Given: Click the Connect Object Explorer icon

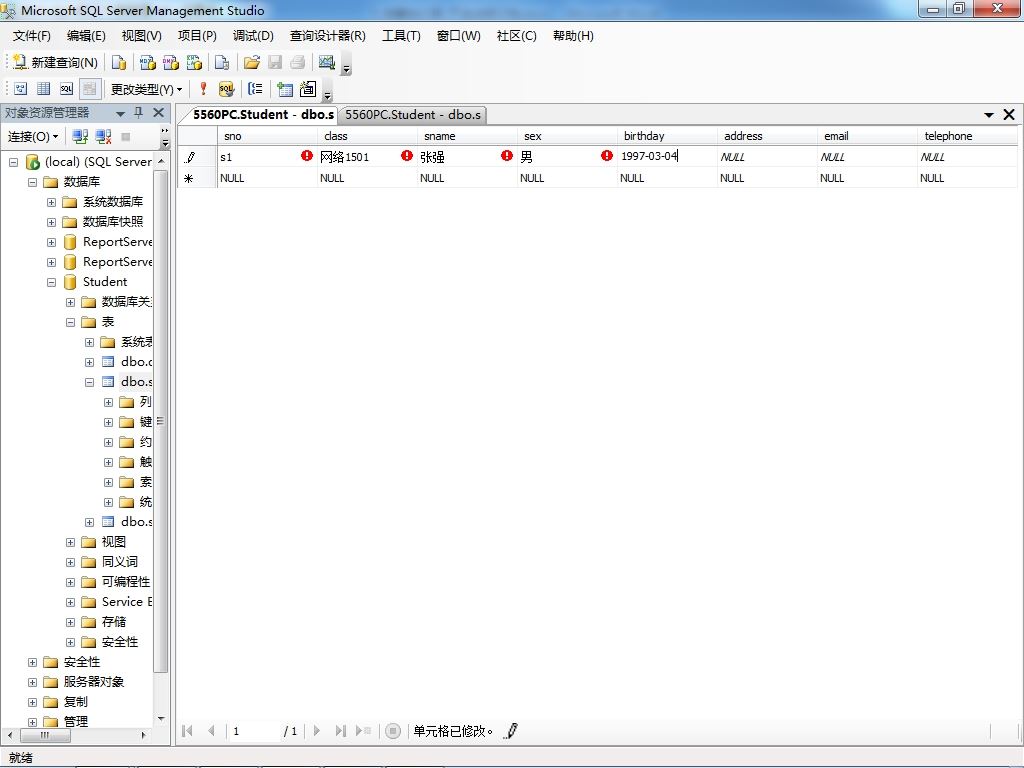Looking at the screenshot, I should (x=80, y=136).
